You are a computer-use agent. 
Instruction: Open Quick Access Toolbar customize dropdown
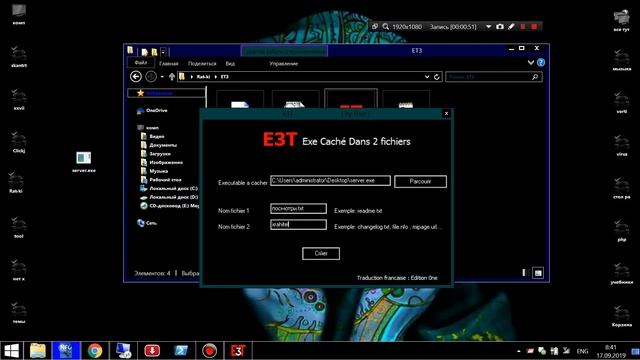click(163, 51)
